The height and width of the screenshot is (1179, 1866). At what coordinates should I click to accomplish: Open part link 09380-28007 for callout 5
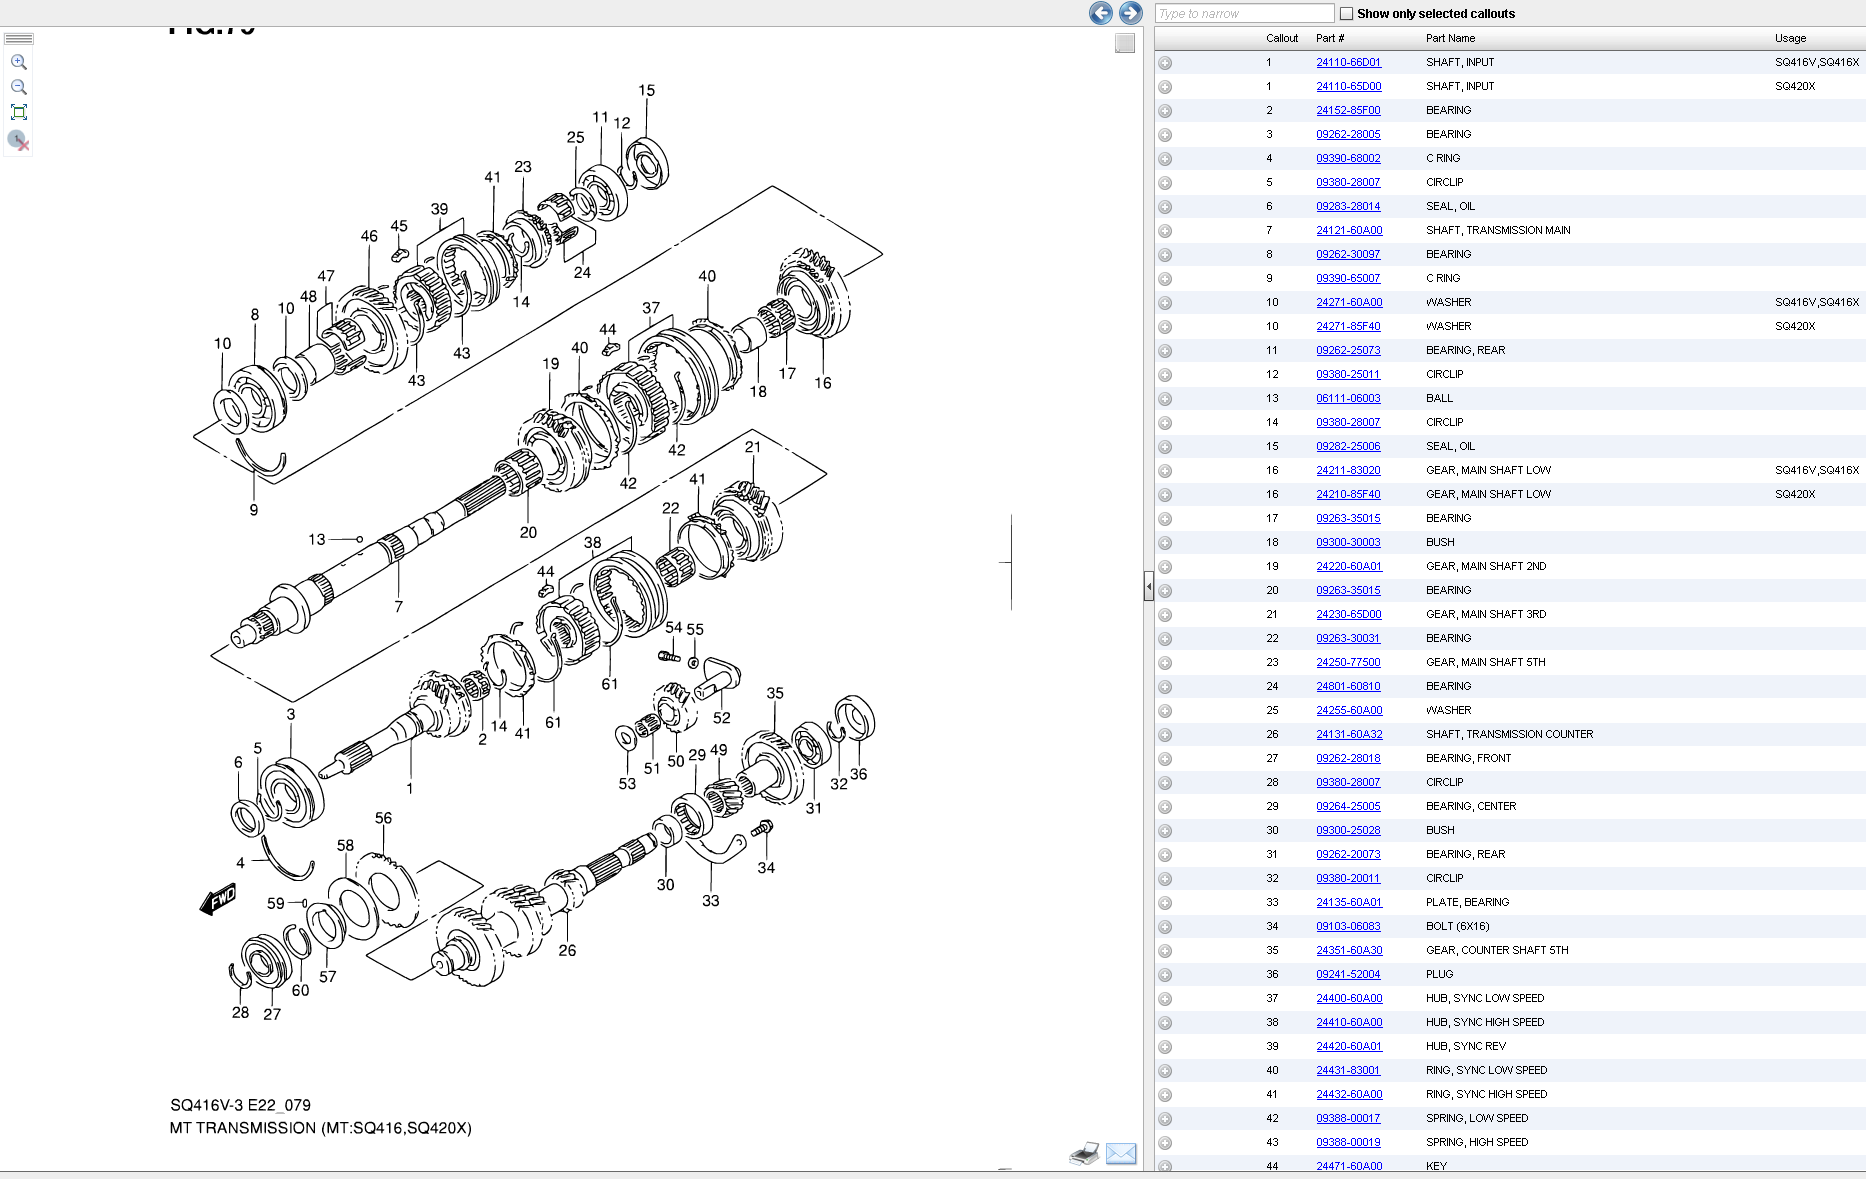point(1348,182)
